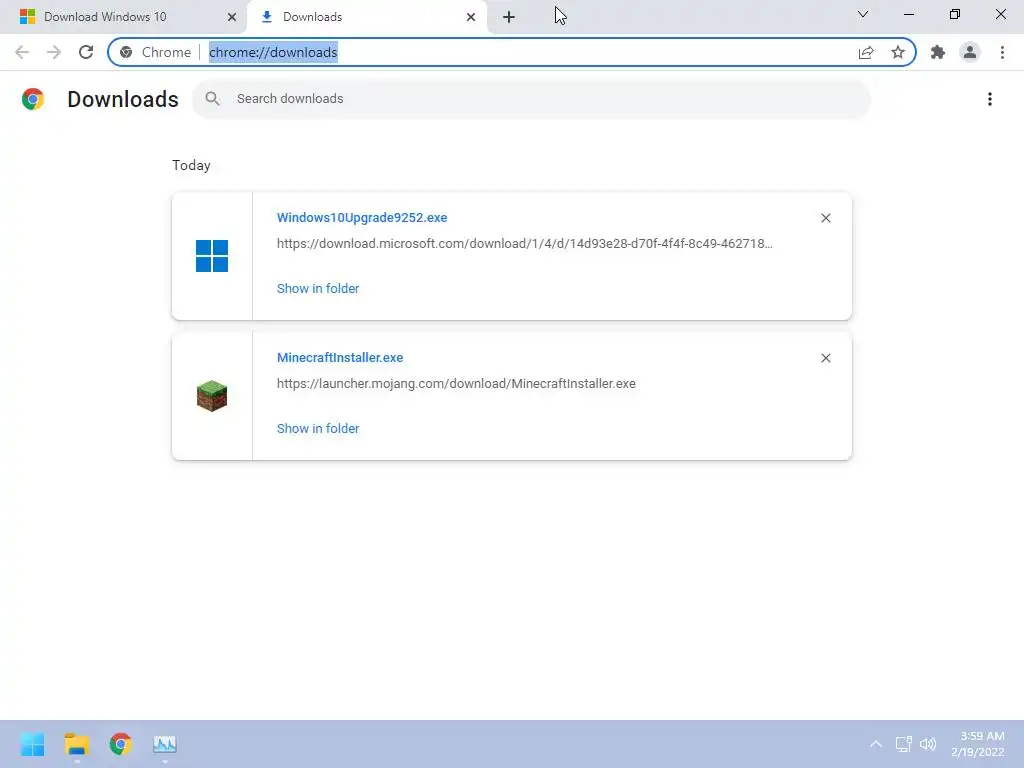Close the Downloads tab
Viewport: 1024px width, 768px height.
pos(471,17)
